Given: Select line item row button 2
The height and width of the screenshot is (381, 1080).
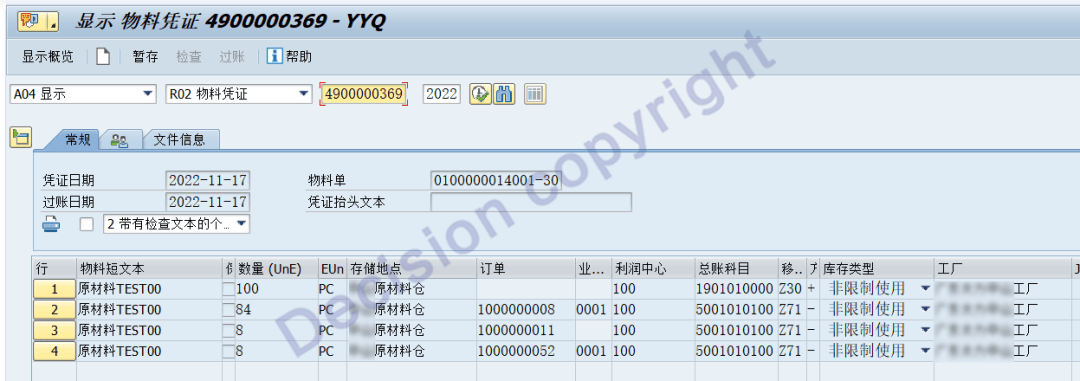Looking at the screenshot, I should coord(54,309).
